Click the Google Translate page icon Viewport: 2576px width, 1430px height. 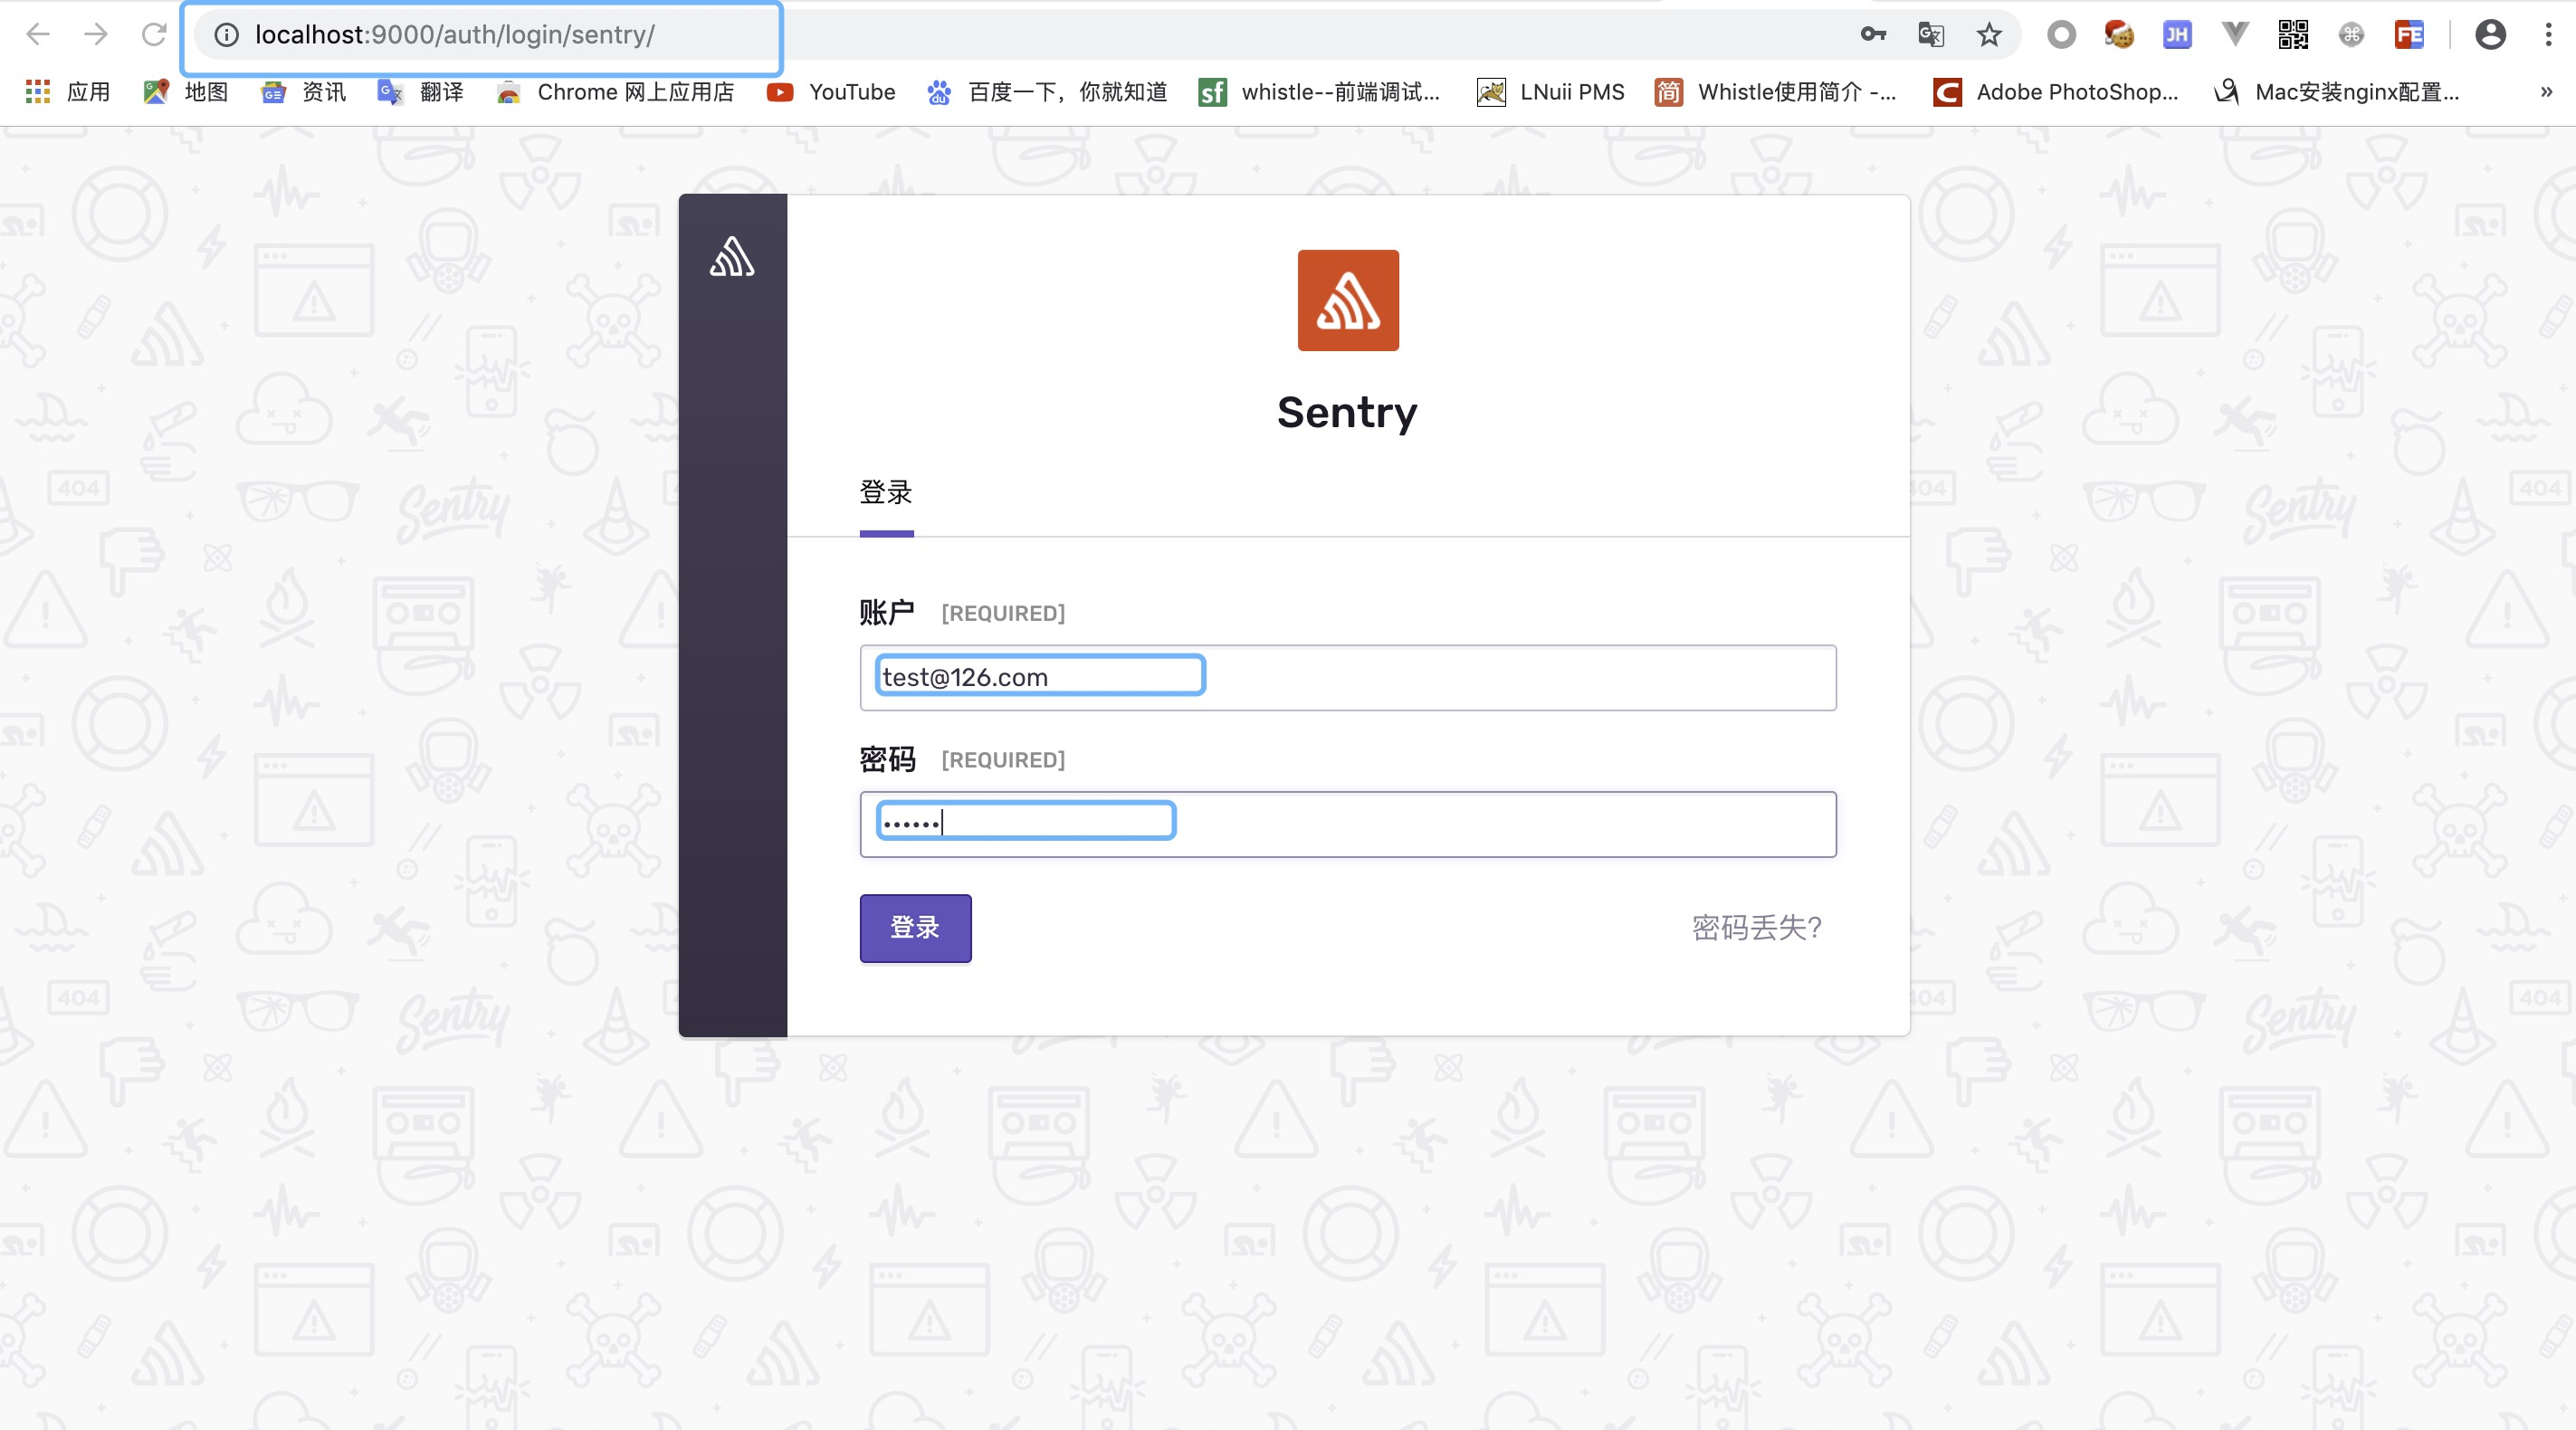click(1930, 35)
